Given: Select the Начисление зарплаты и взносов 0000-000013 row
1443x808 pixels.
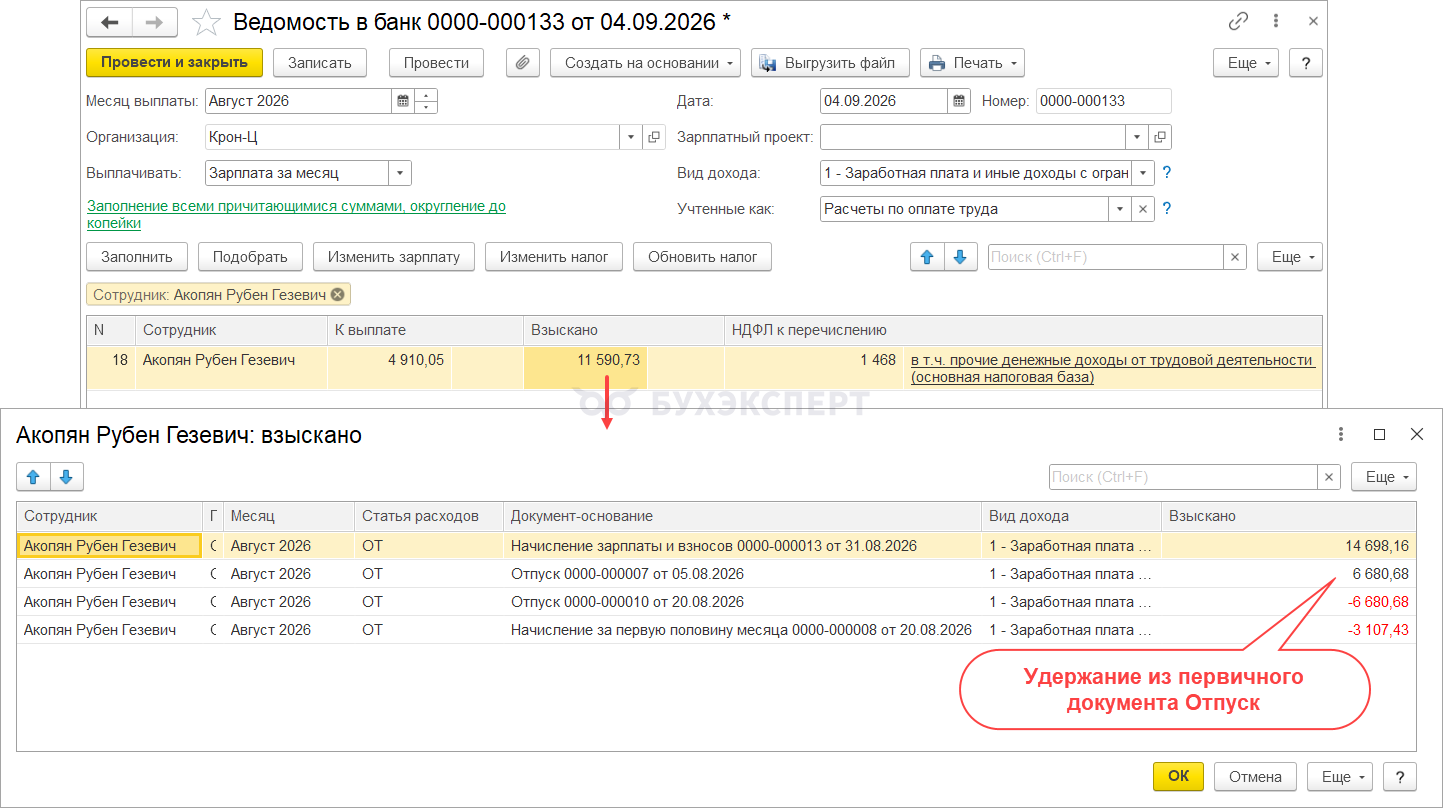Looking at the screenshot, I should (x=716, y=546).
